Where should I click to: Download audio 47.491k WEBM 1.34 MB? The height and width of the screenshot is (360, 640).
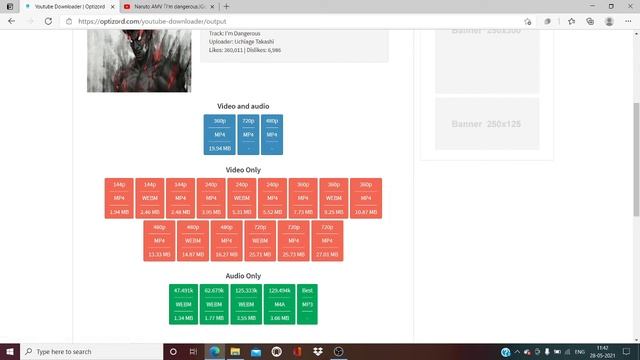[x=183, y=304]
